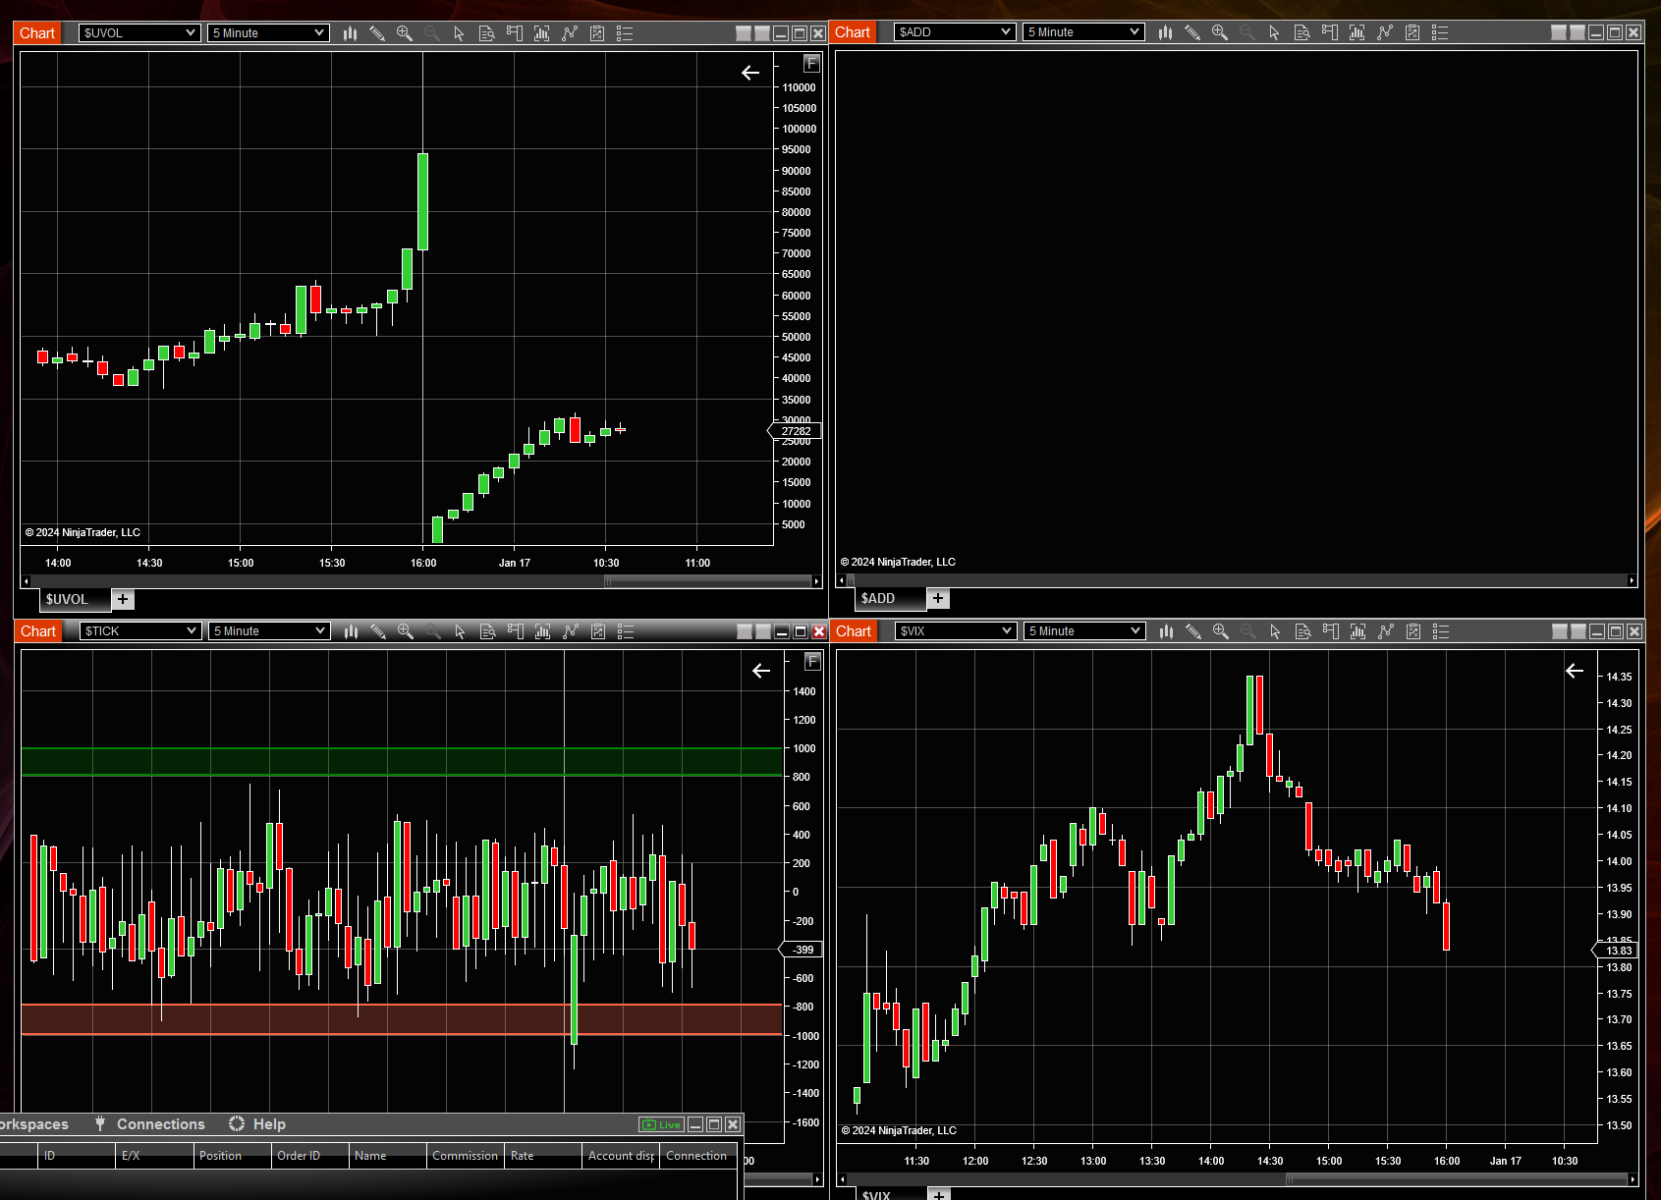Open the $TICK instrument dropdown
Viewport: 1661px width, 1200px height.
140,631
